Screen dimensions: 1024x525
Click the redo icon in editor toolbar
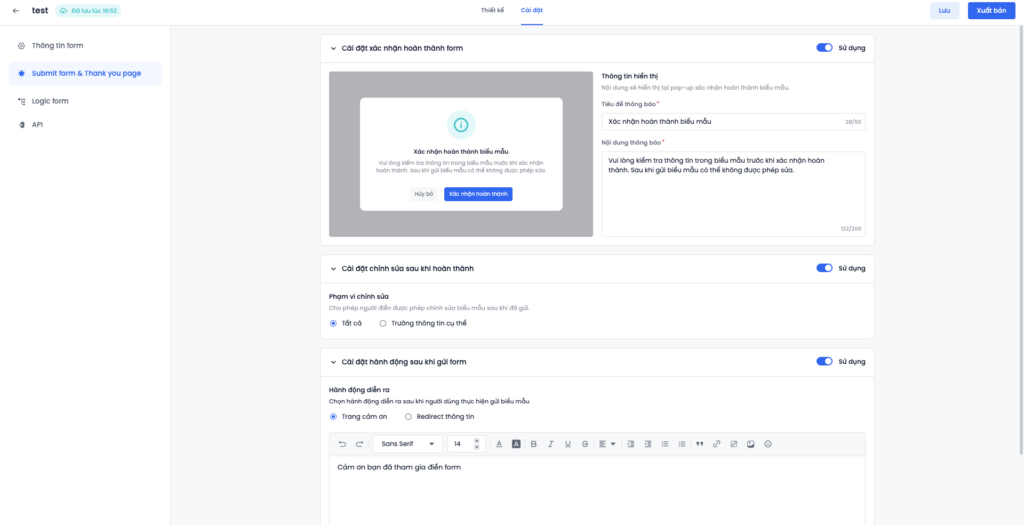tap(360, 444)
